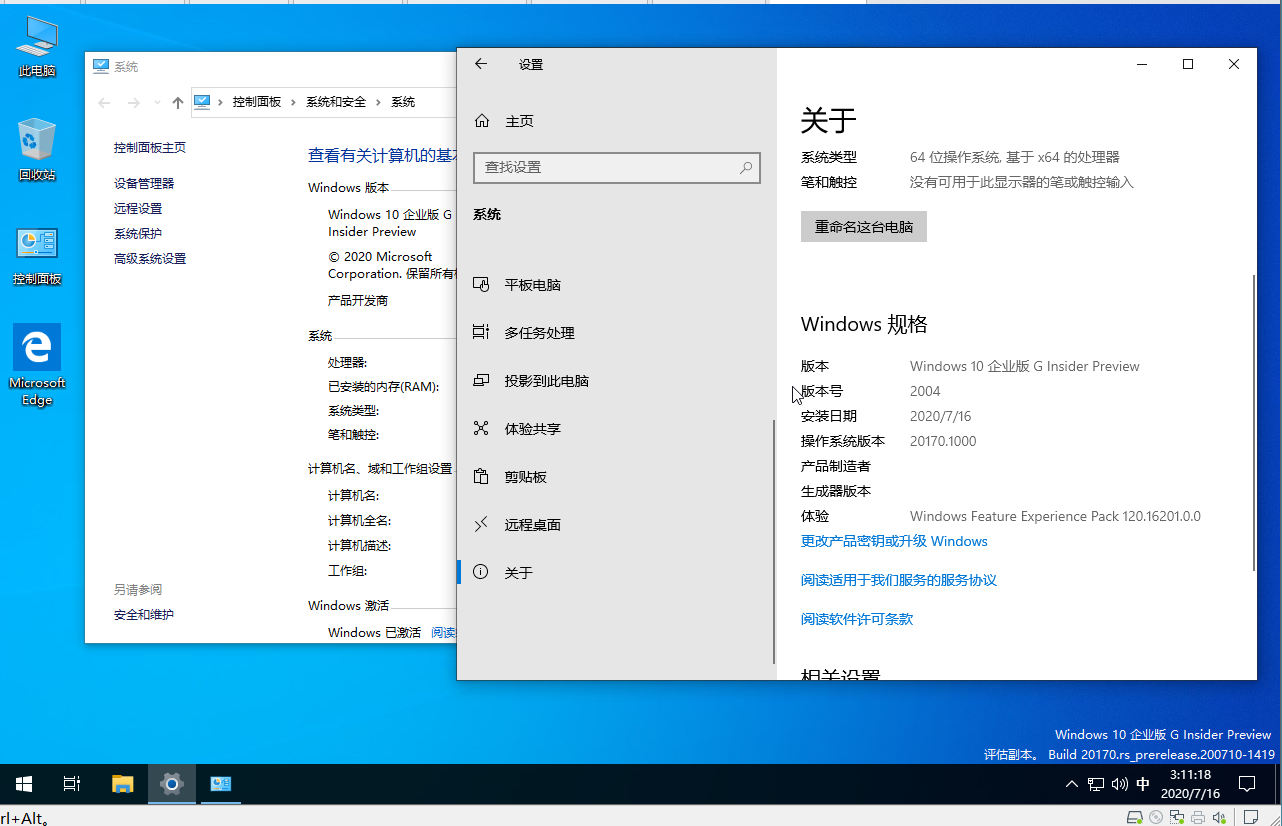The width and height of the screenshot is (1282, 826).
Task: Click the 远程桌面 icon
Action: pyautogui.click(x=481, y=524)
